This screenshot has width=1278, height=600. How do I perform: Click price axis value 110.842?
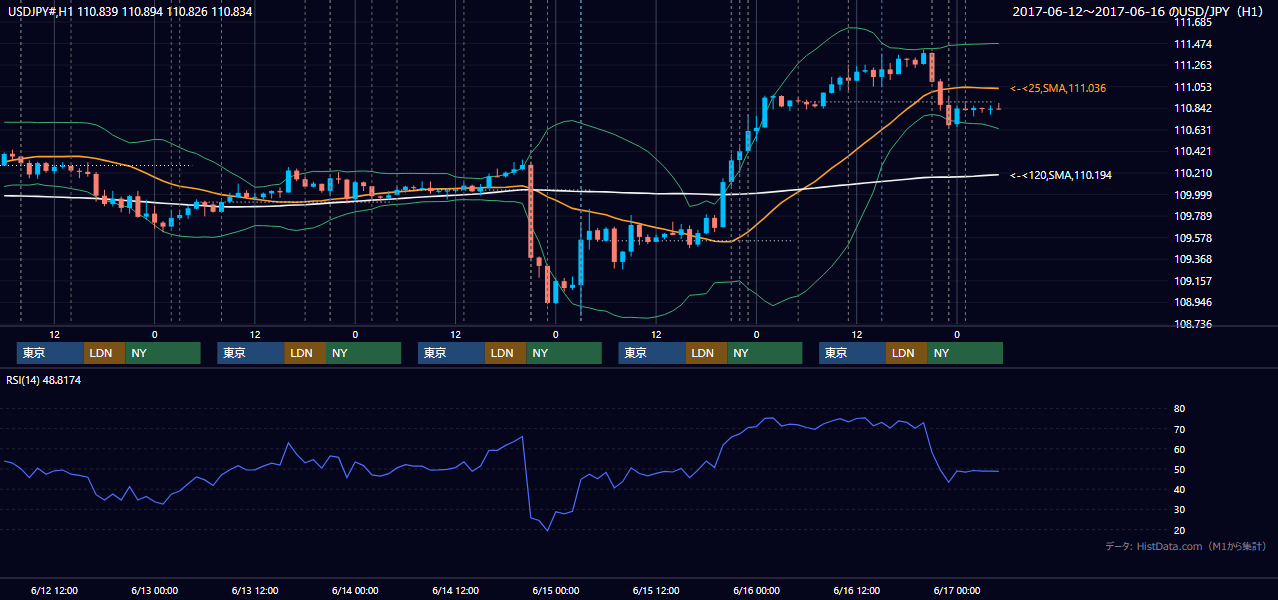(x=1193, y=108)
